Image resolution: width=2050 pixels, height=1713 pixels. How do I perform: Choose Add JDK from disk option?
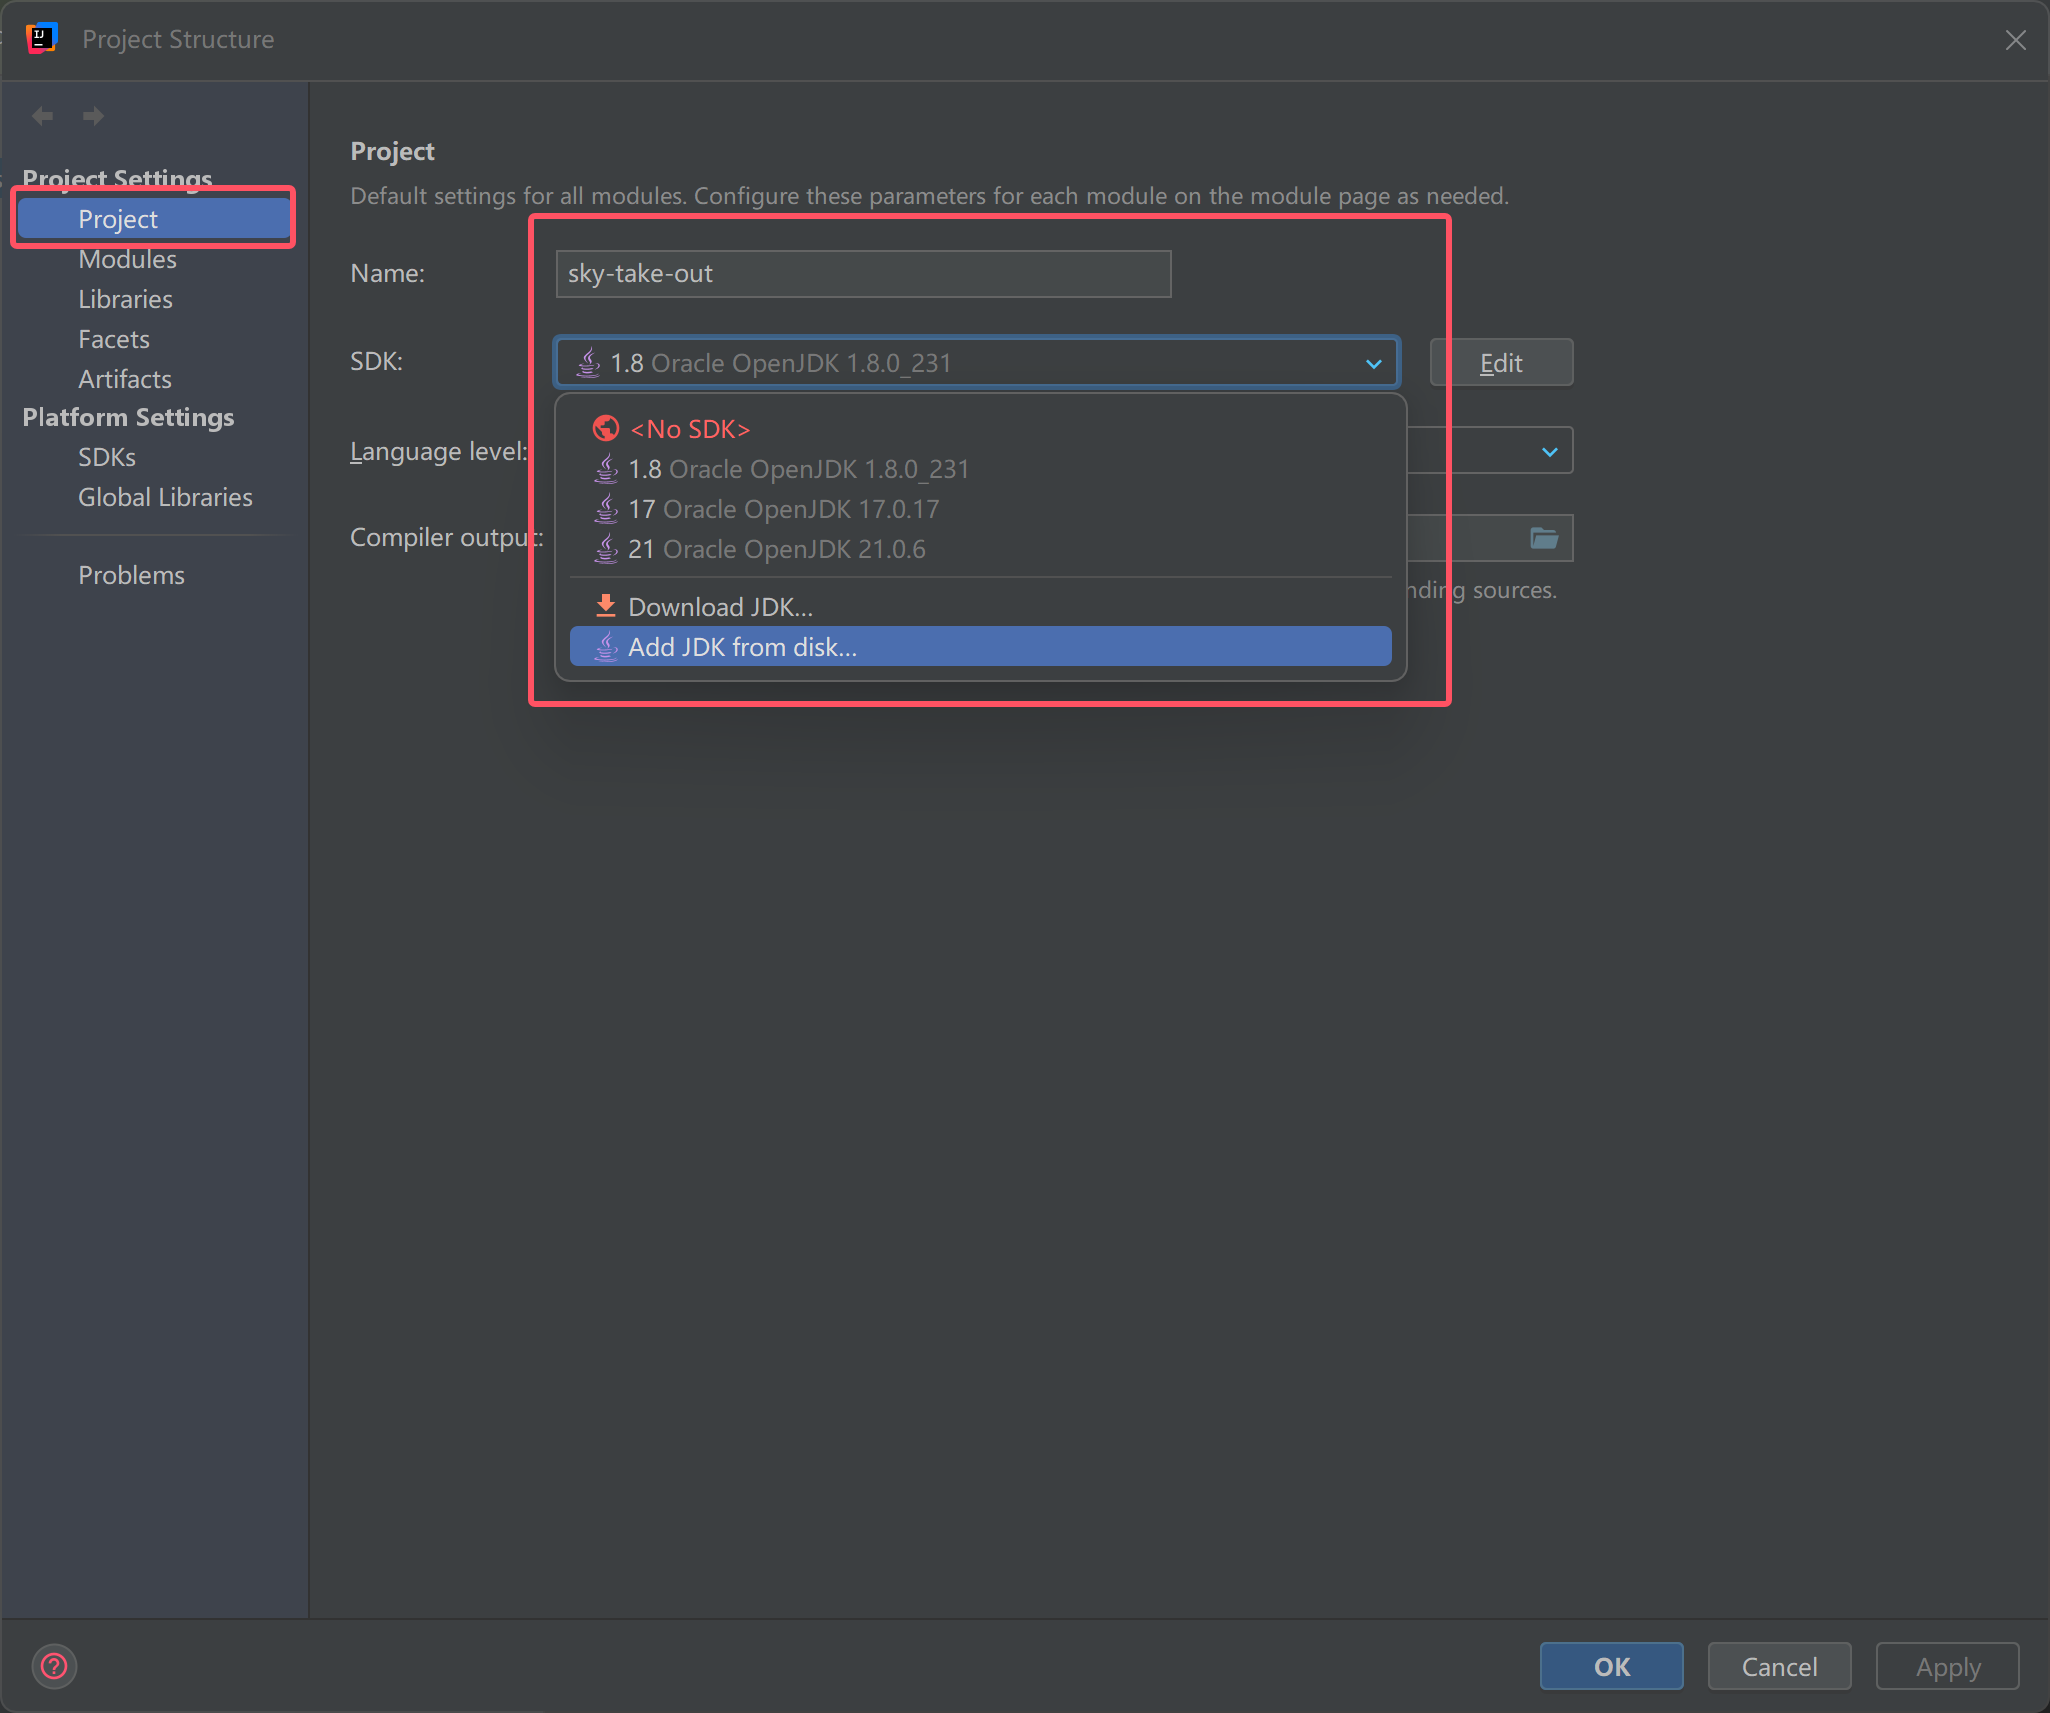pos(742,647)
